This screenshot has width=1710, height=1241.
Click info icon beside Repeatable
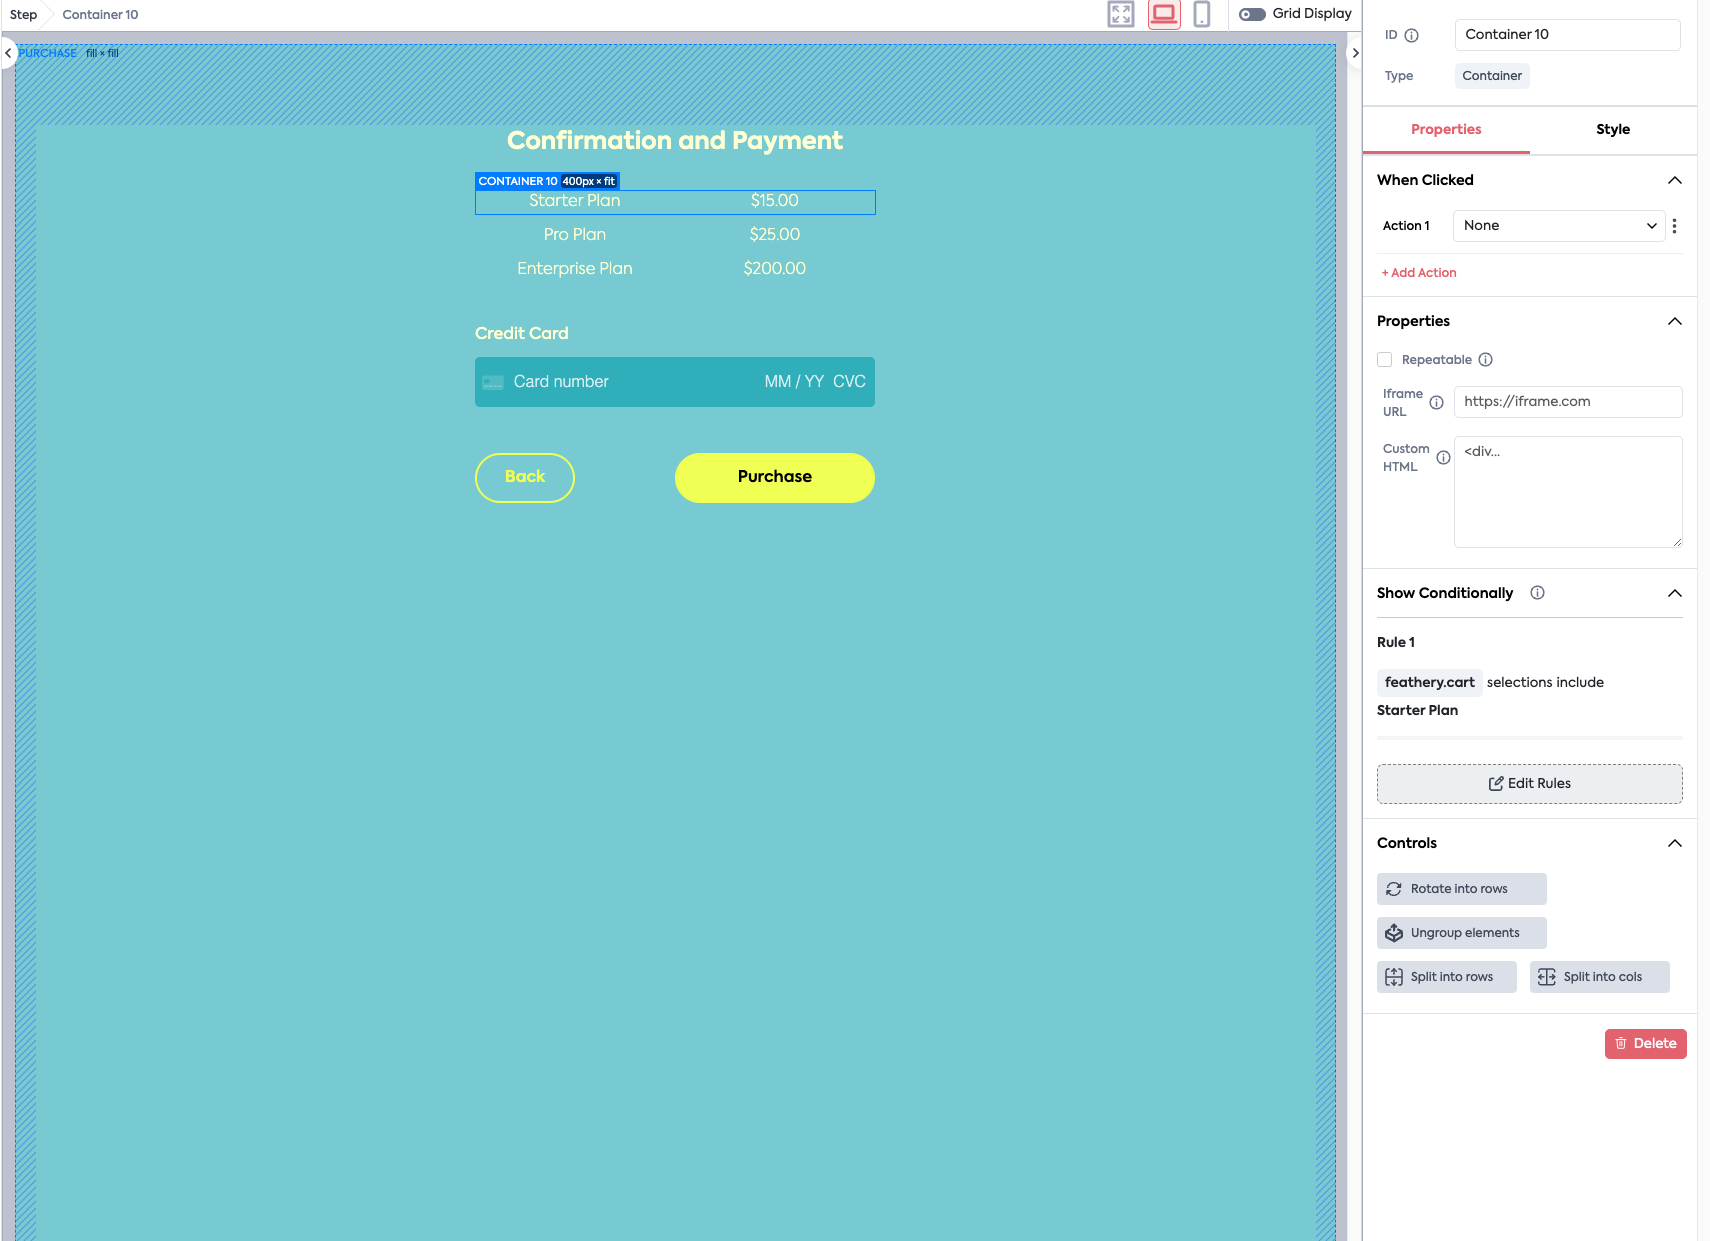[1486, 360]
